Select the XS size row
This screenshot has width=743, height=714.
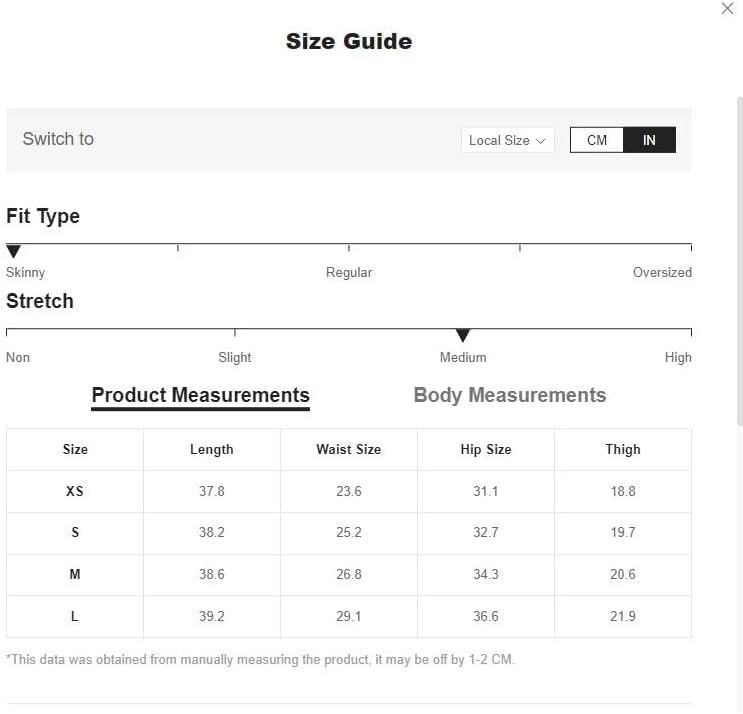pos(75,492)
